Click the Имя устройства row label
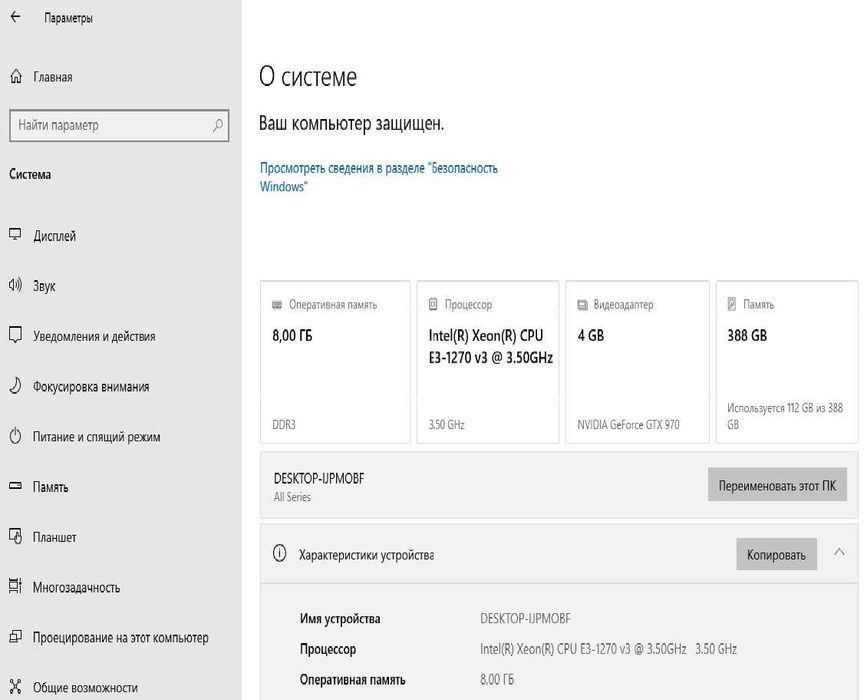Image resolution: width=867 pixels, height=700 pixels. pyautogui.click(x=340, y=619)
